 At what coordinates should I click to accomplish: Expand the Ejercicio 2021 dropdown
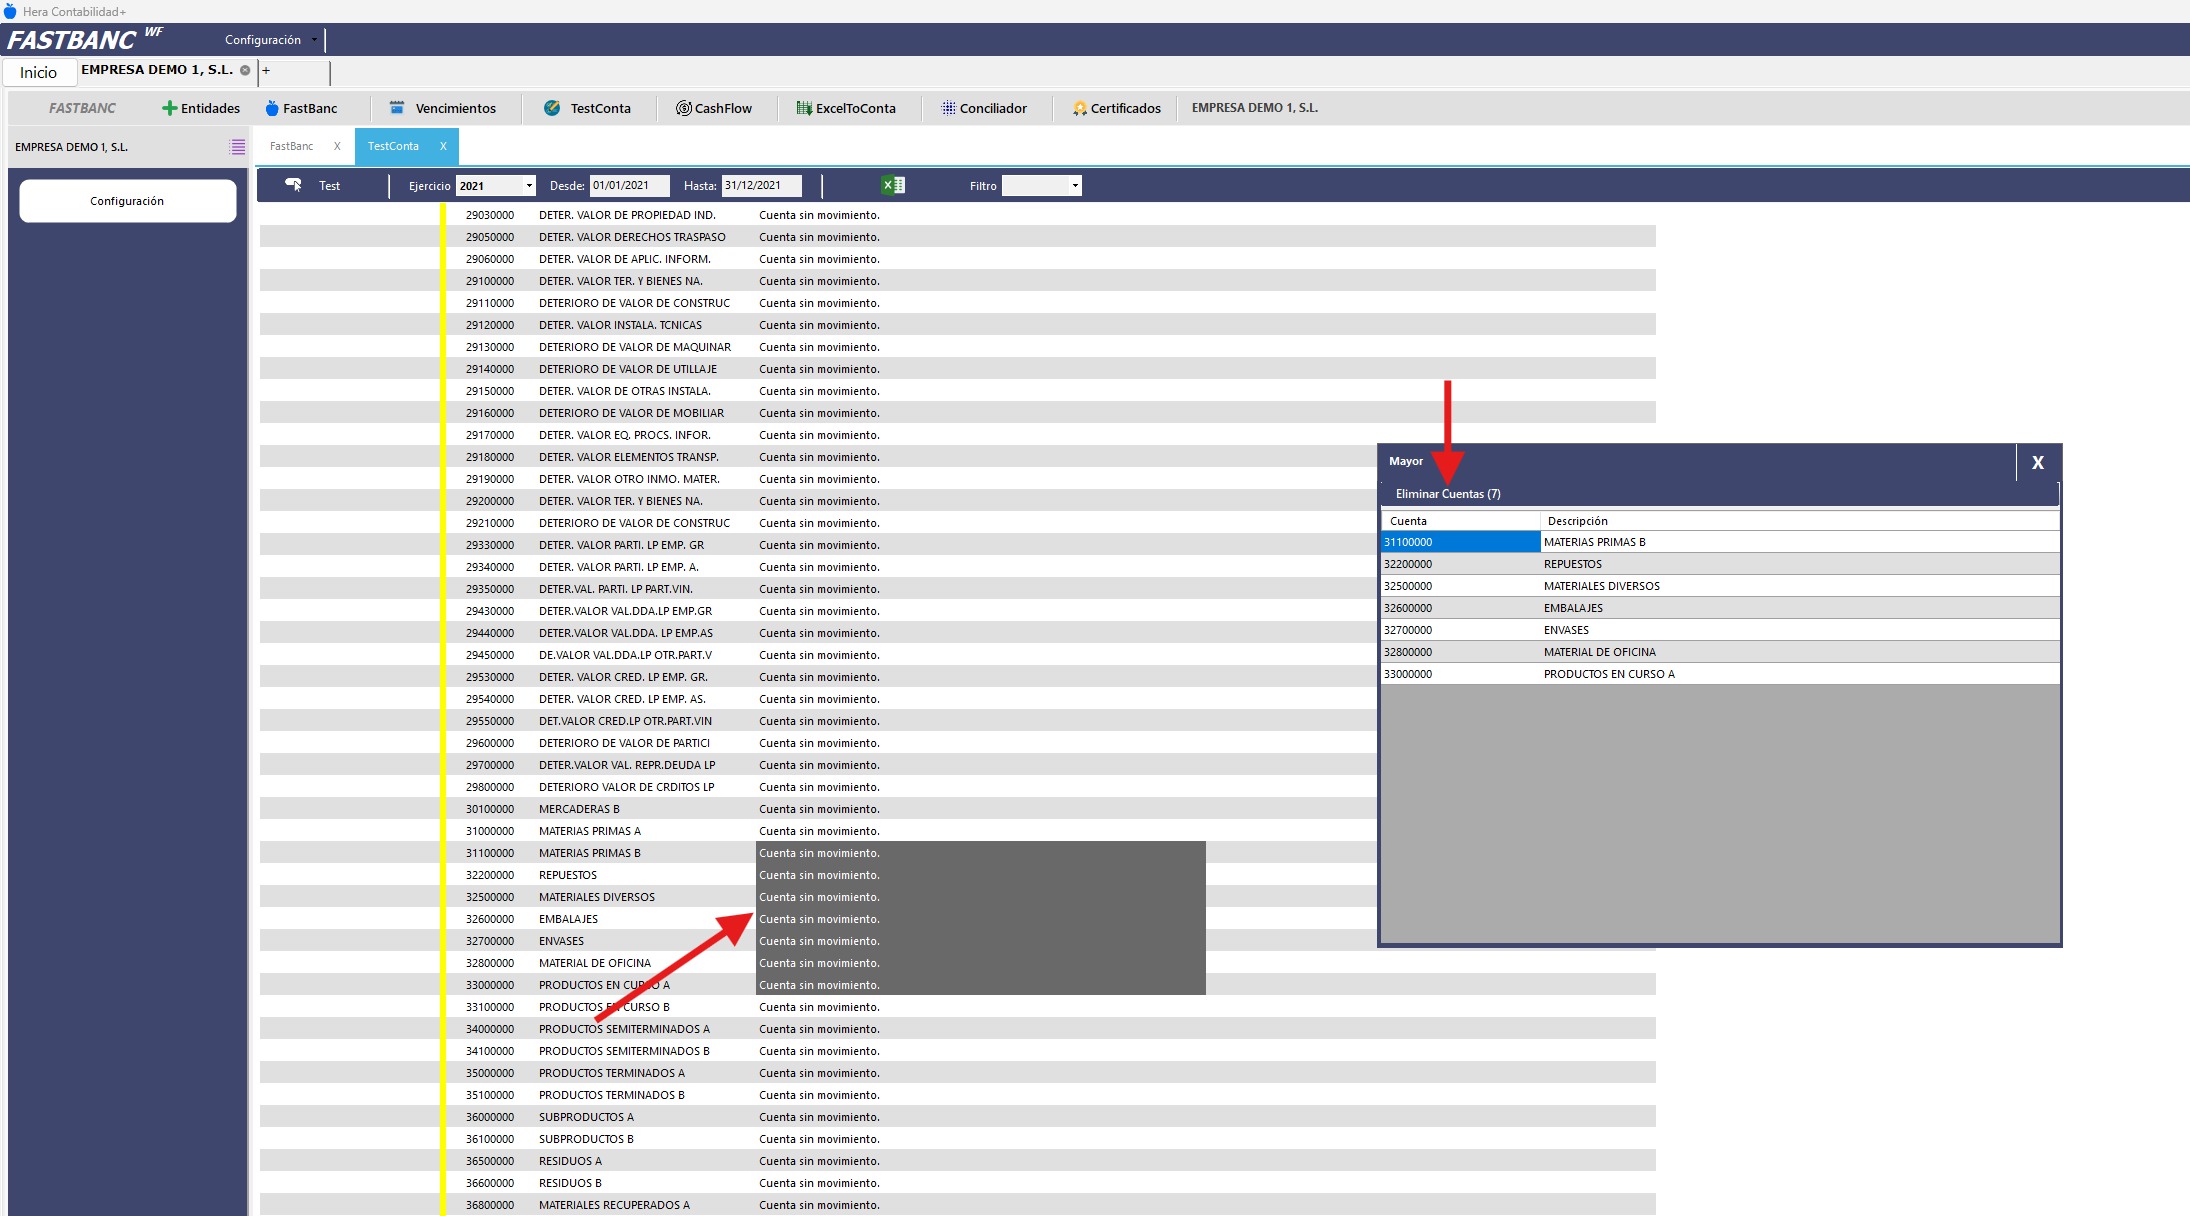click(528, 186)
